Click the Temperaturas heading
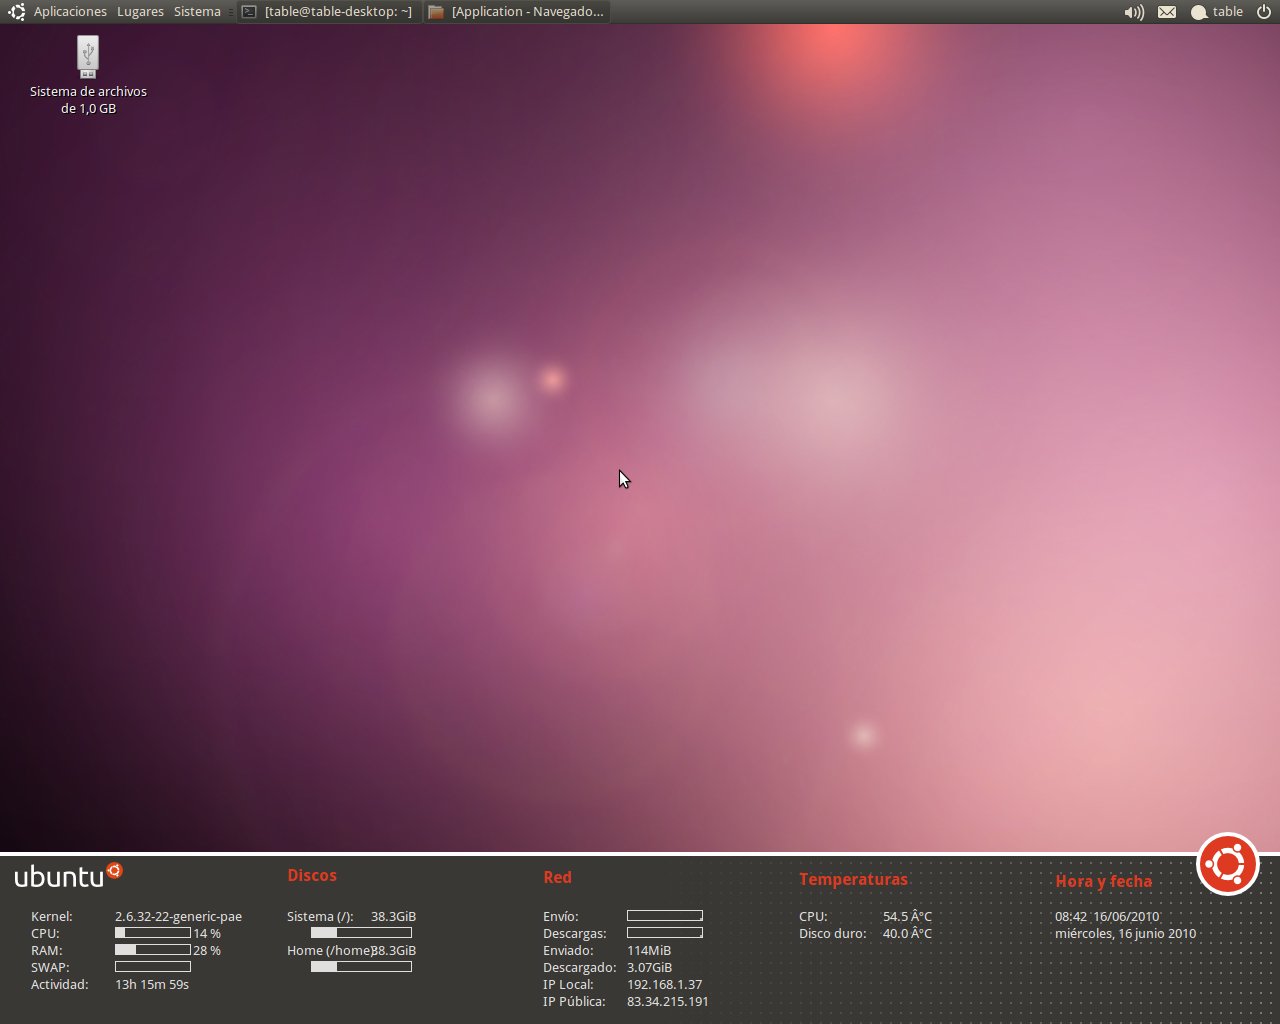The width and height of the screenshot is (1280, 1024). [853, 879]
